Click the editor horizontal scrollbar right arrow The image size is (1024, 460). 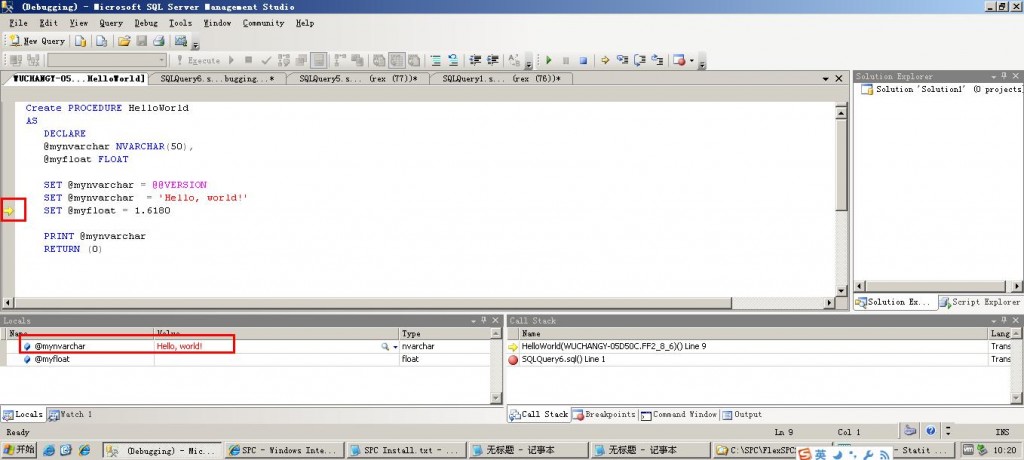829,303
